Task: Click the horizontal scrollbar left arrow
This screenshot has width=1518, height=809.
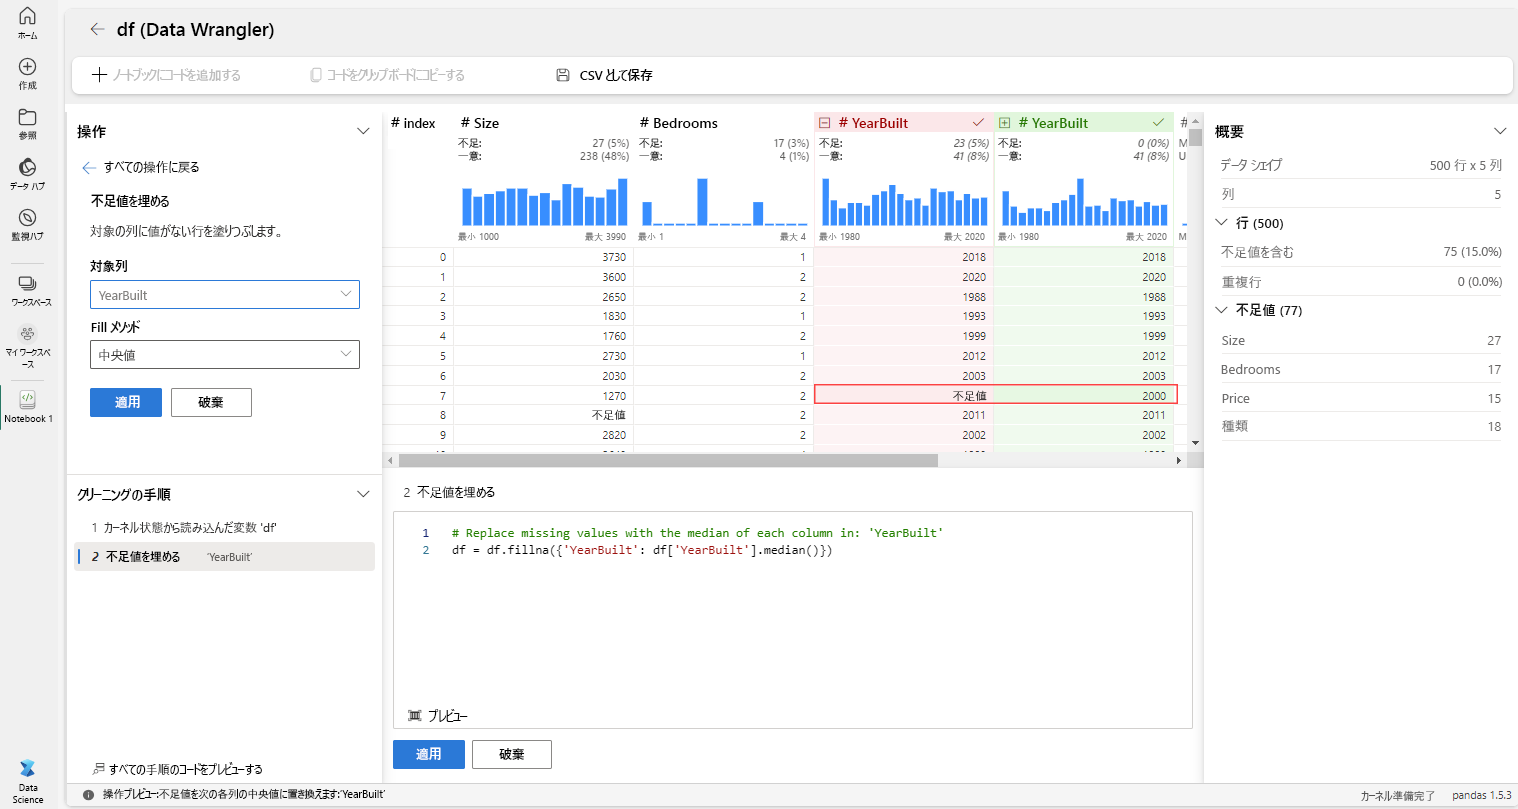Action: click(x=390, y=461)
